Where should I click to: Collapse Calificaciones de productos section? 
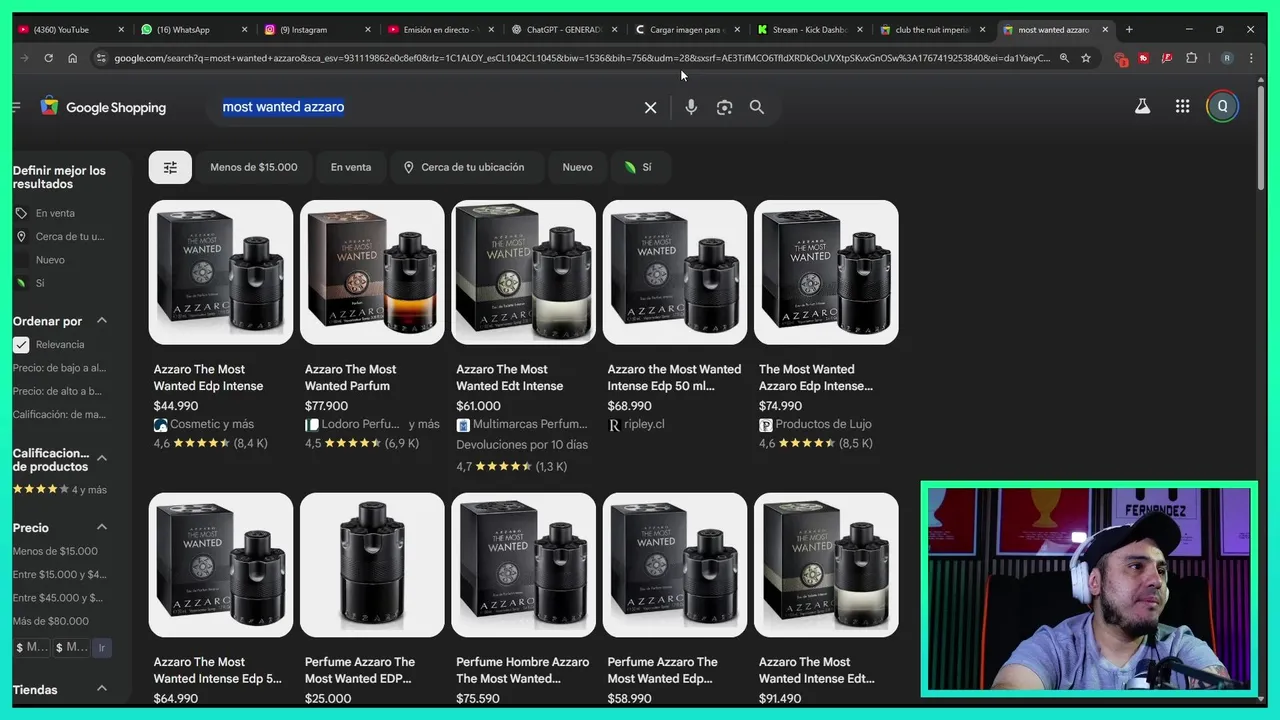click(102, 459)
